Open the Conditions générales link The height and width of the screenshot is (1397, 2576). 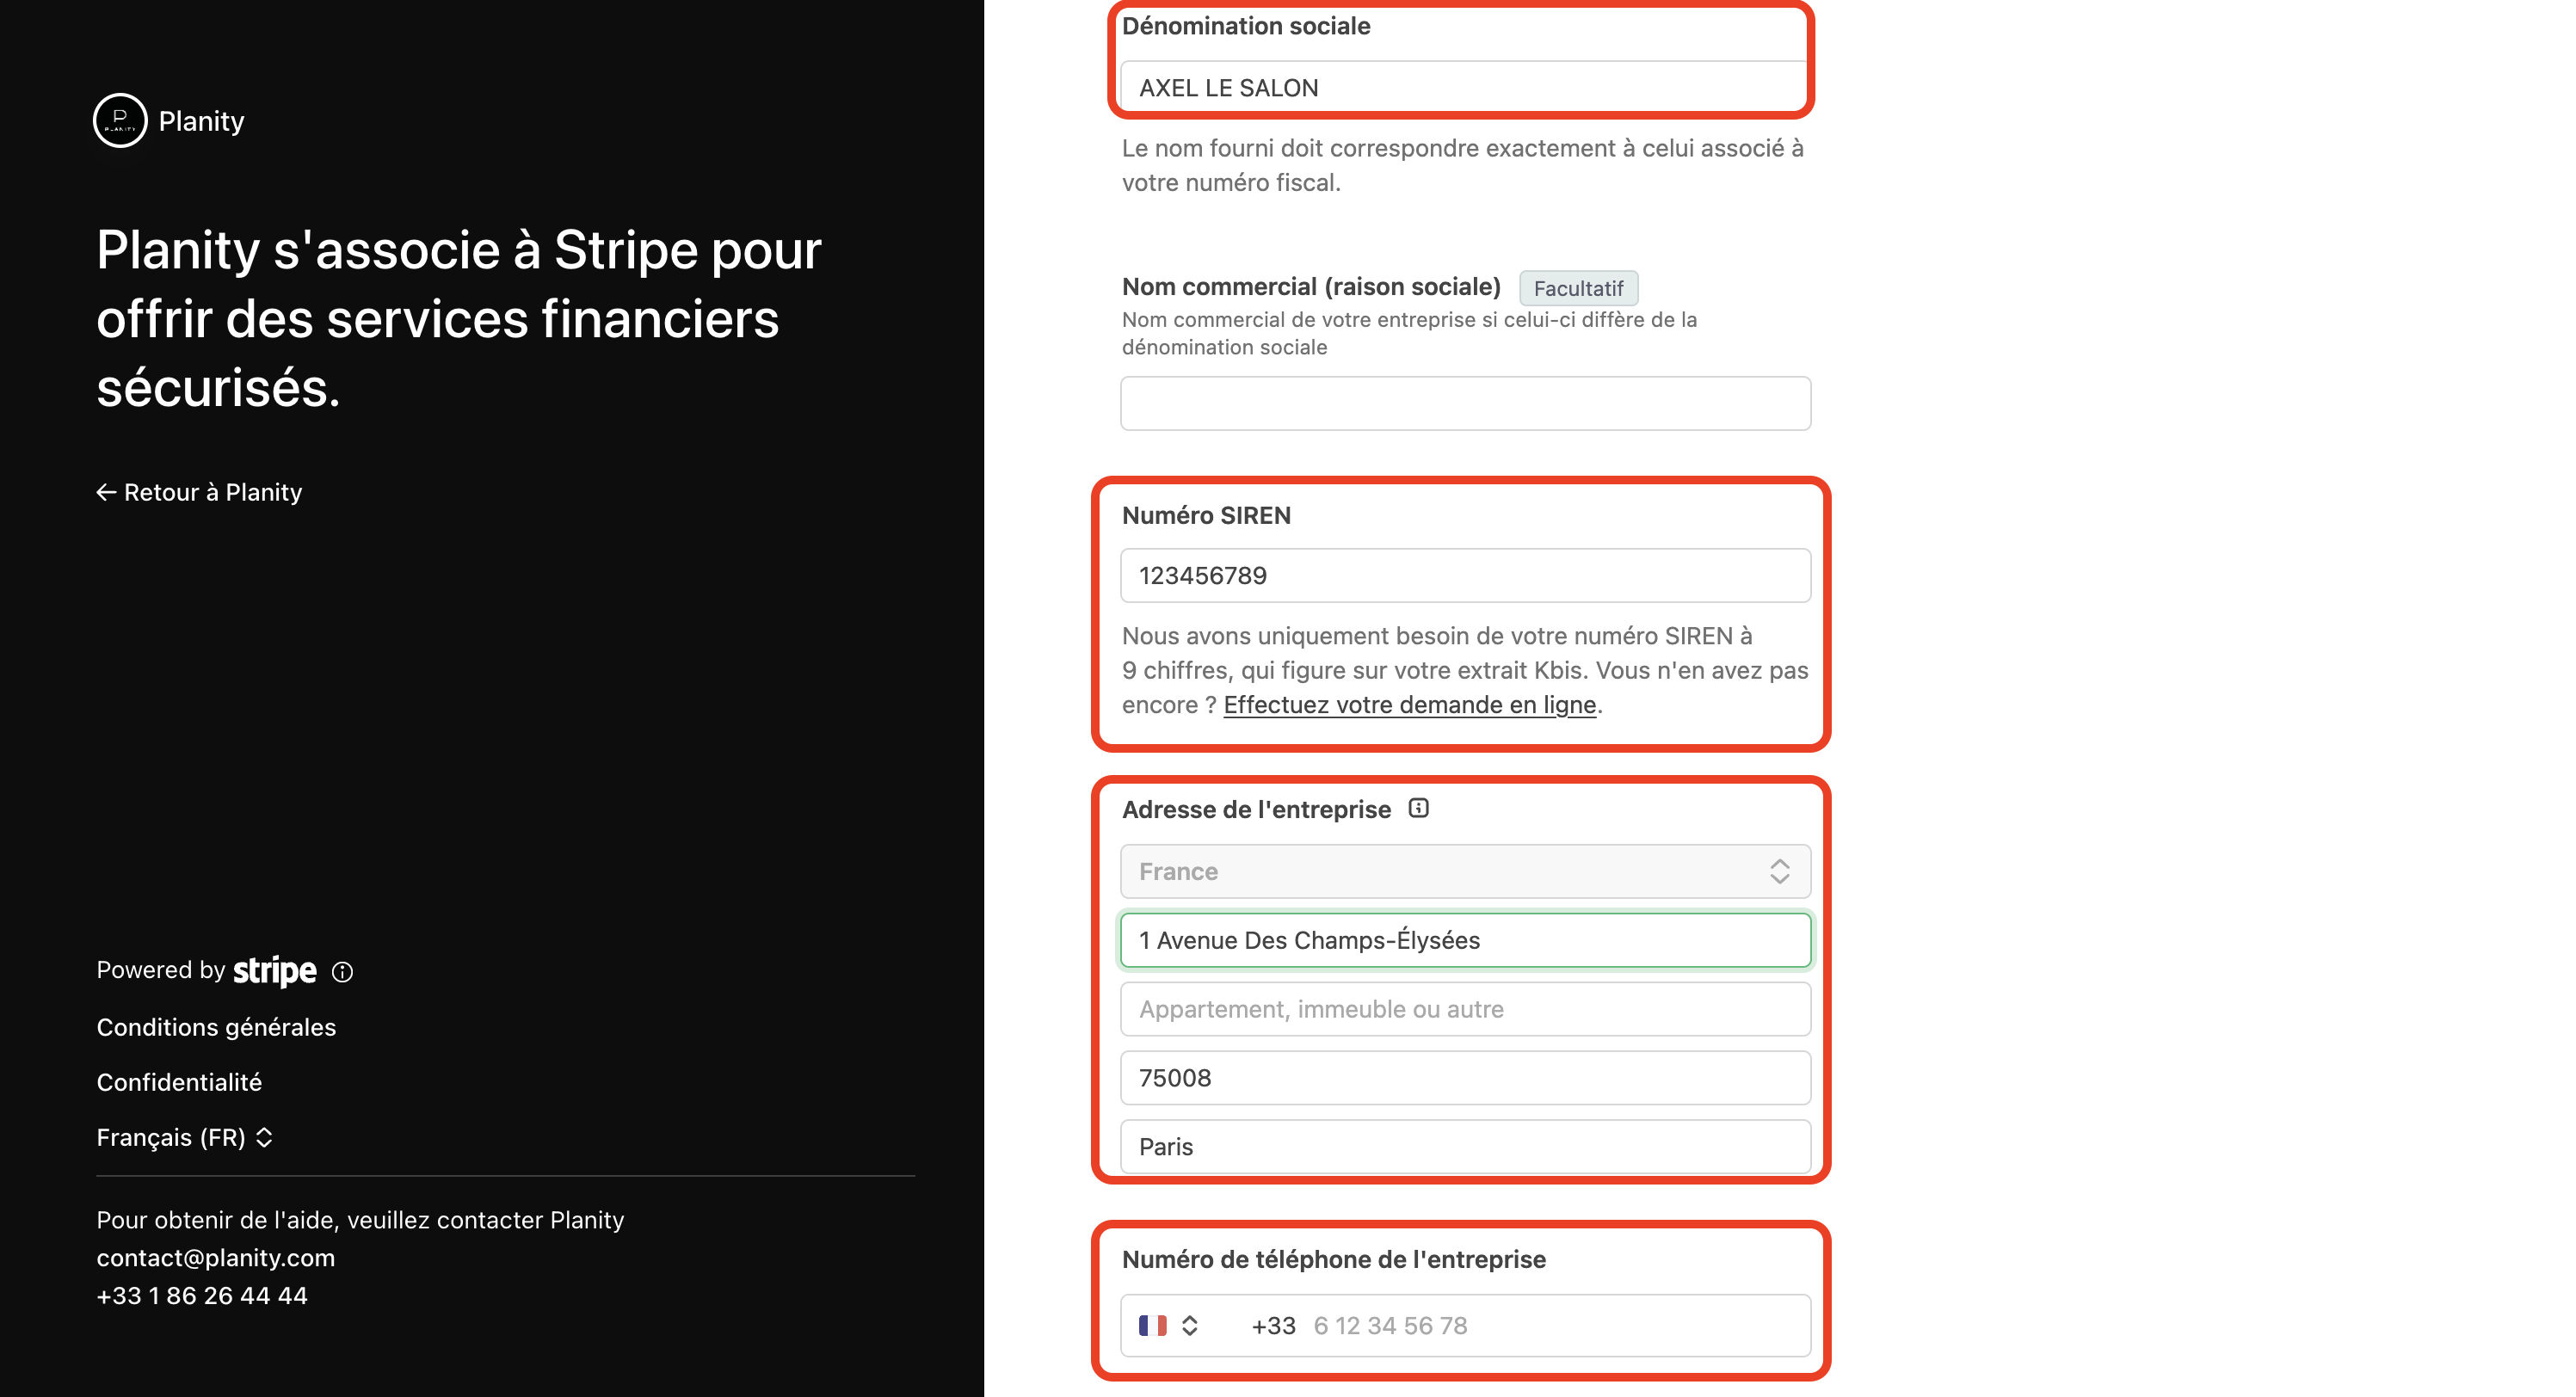216,1028
